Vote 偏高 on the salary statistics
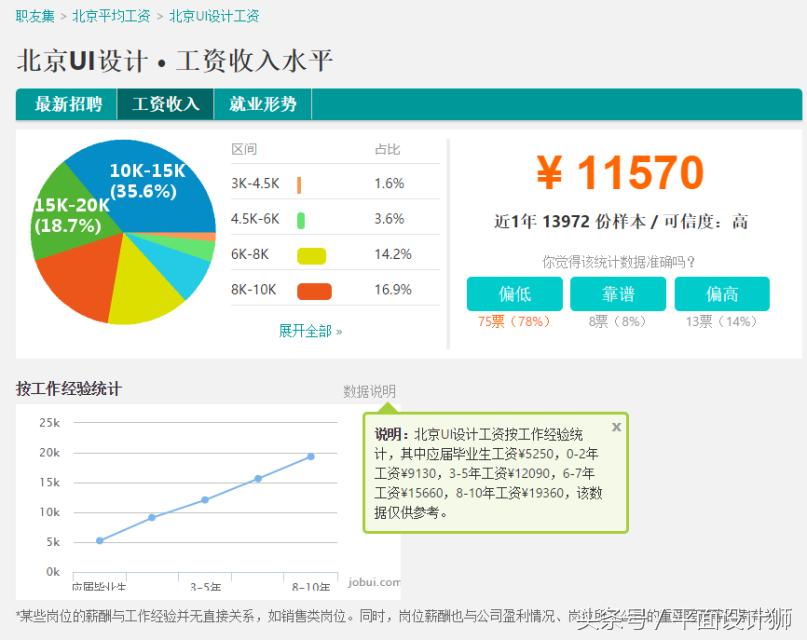Screen dimensions: 807x640 tap(722, 294)
